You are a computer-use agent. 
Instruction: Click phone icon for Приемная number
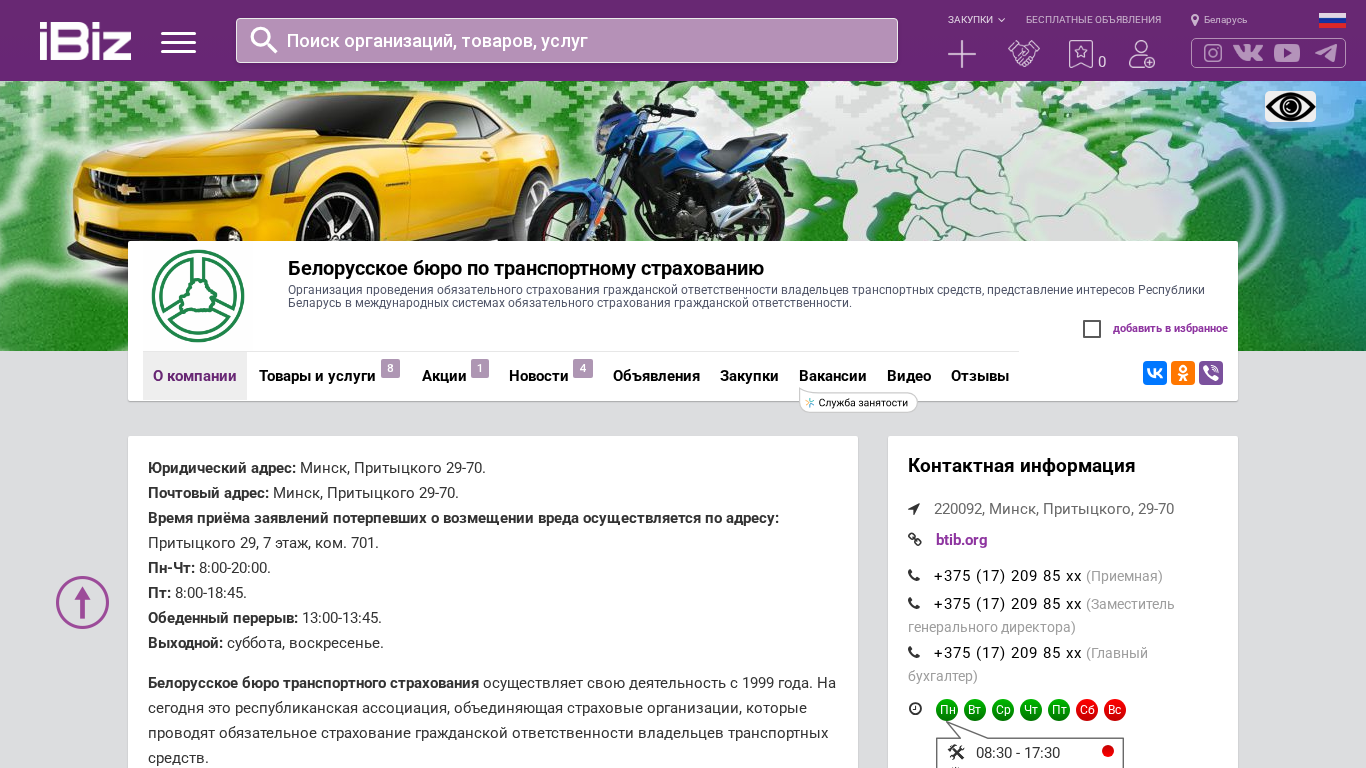tap(914, 575)
